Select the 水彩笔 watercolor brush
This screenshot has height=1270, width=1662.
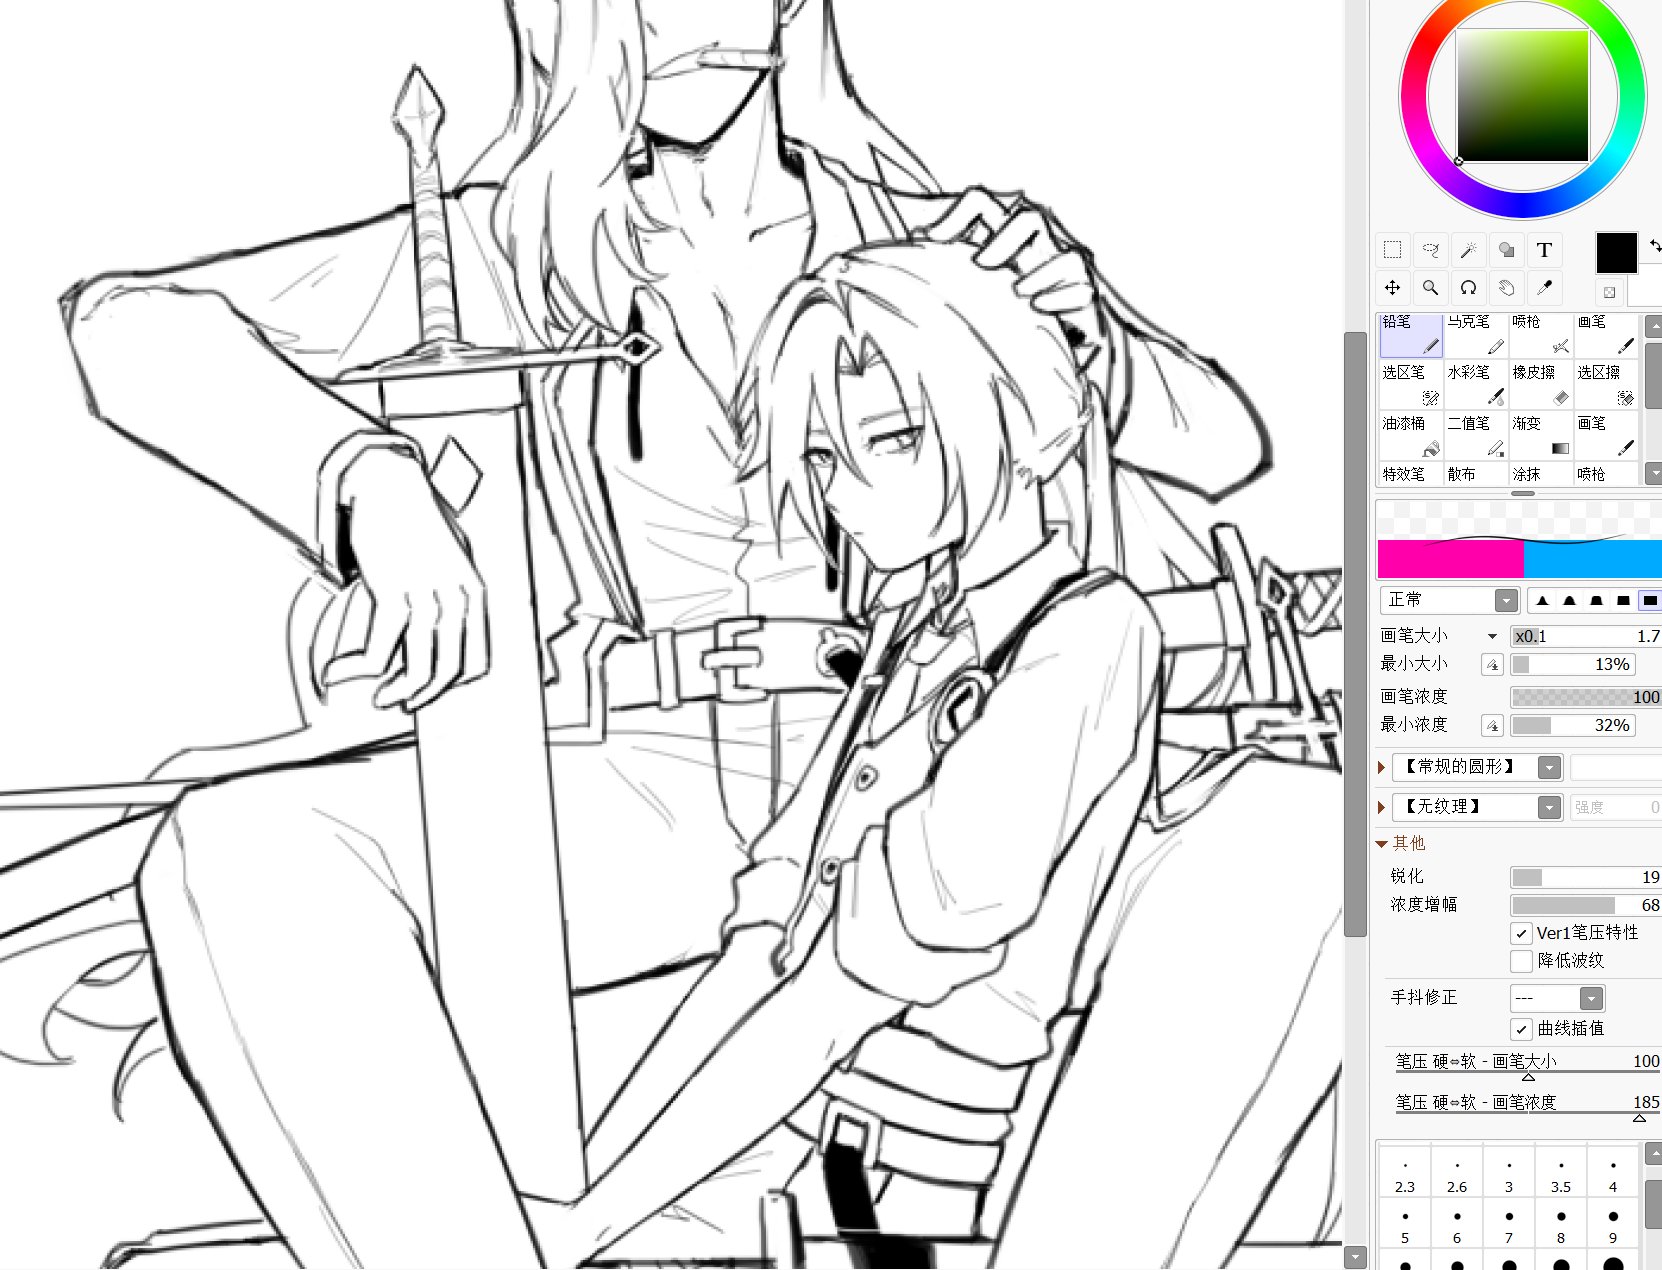click(1476, 386)
